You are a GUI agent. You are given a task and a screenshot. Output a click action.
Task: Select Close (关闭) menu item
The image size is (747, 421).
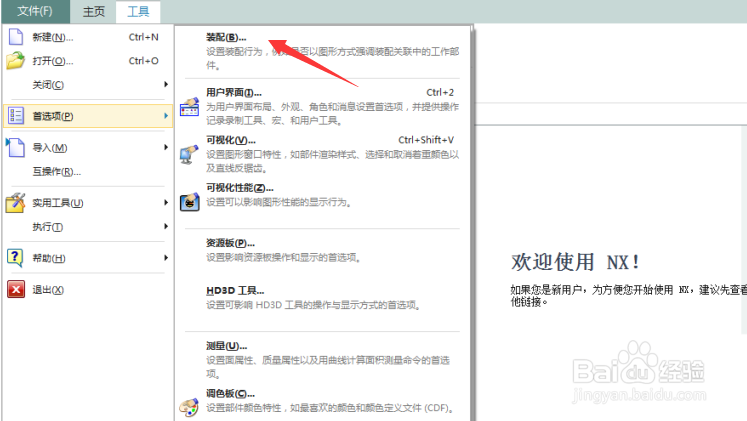88,84
